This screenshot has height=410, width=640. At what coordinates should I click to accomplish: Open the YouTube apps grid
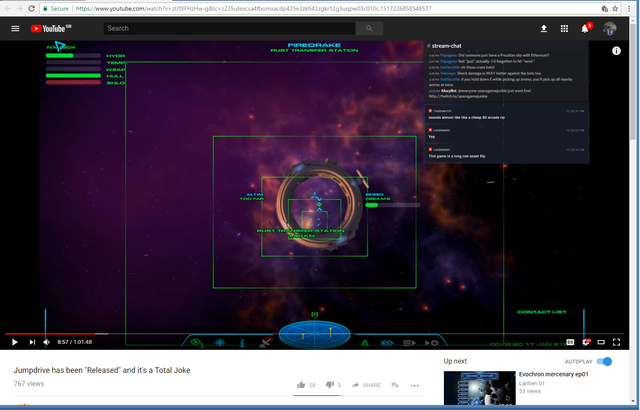point(564,29)
